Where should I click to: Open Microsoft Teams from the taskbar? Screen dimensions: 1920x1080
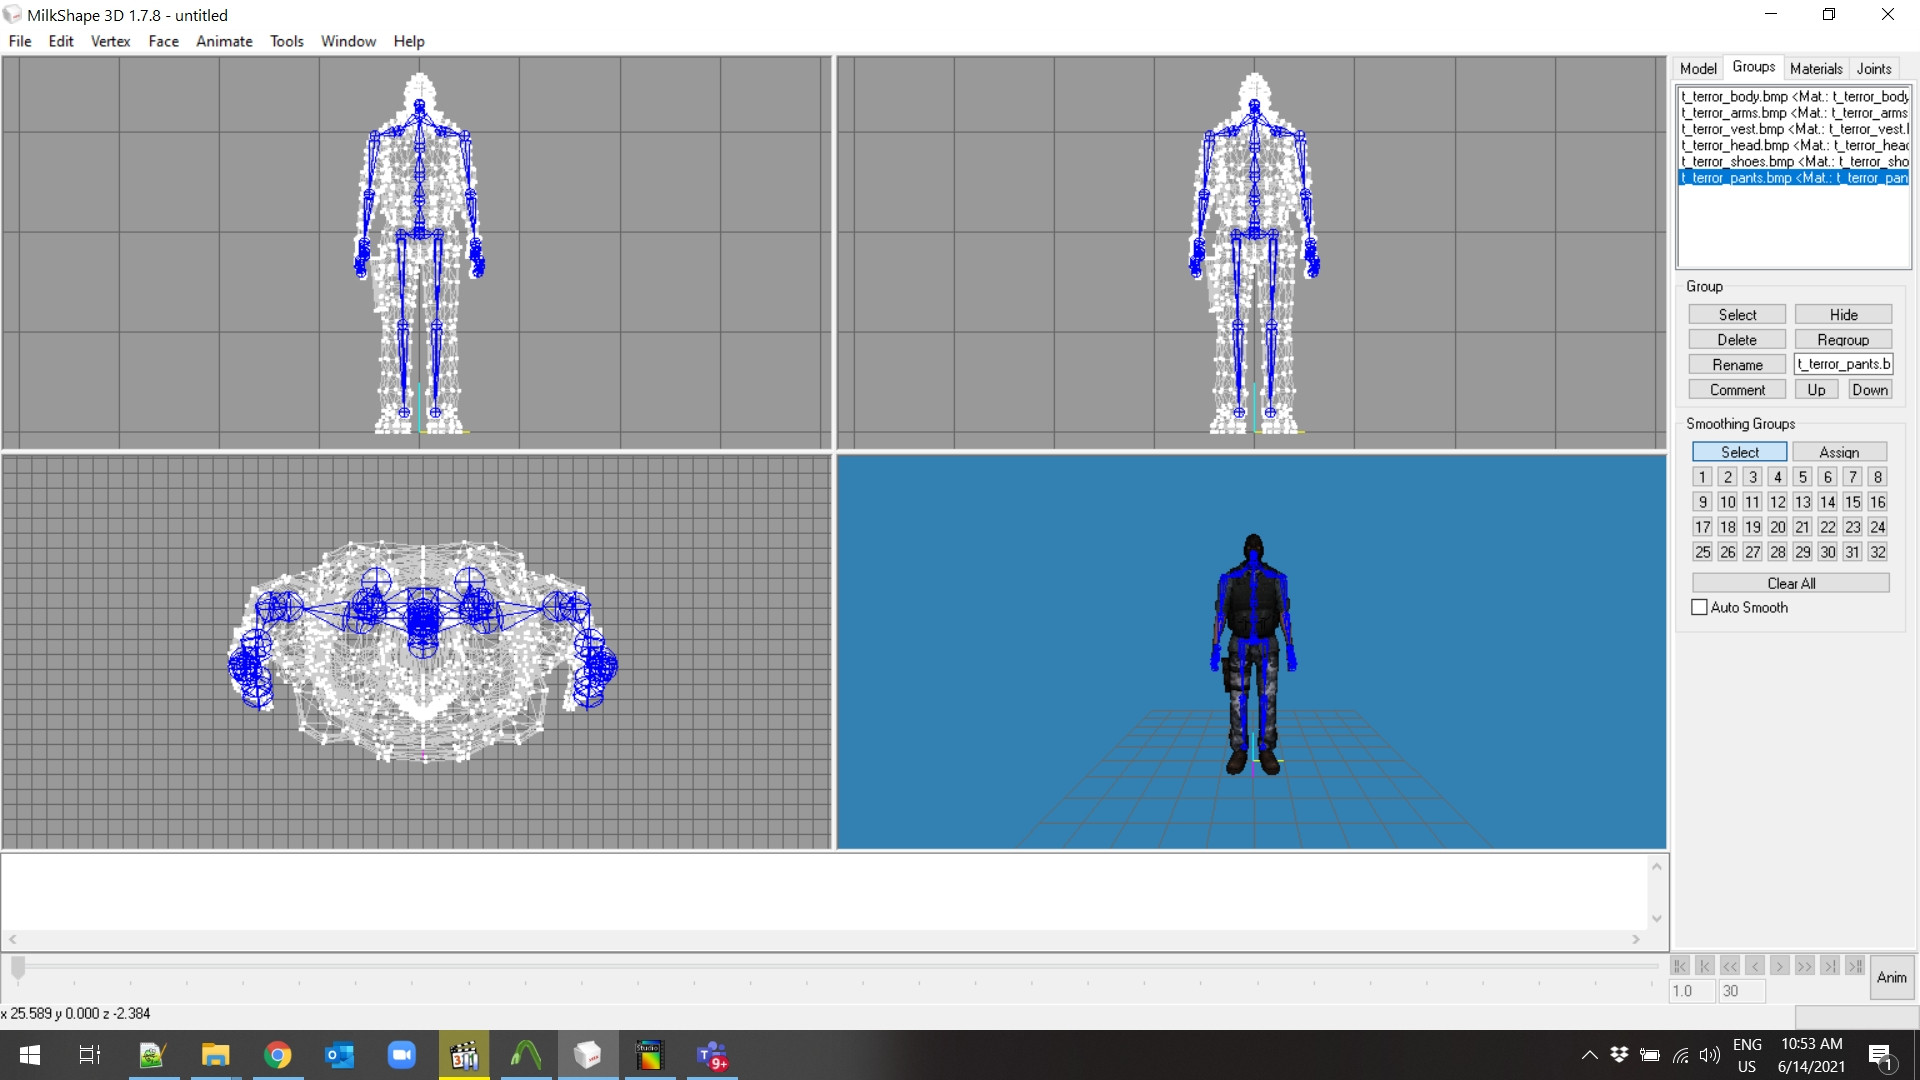click(x=712, y=1055)
